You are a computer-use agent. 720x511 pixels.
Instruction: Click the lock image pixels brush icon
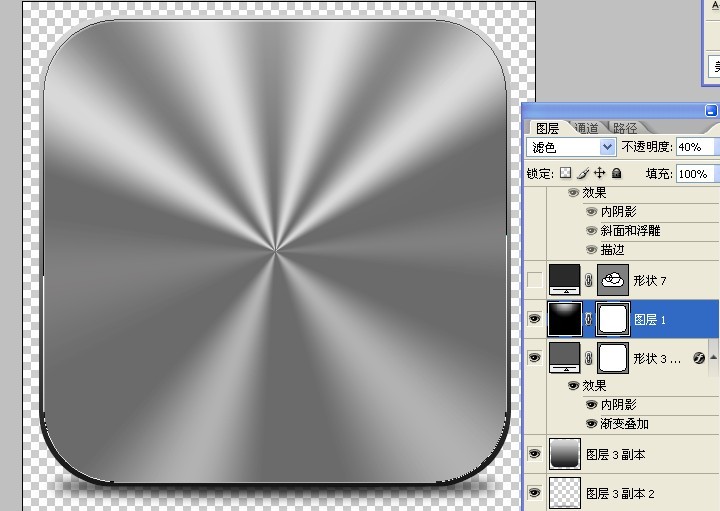(583, 173)
